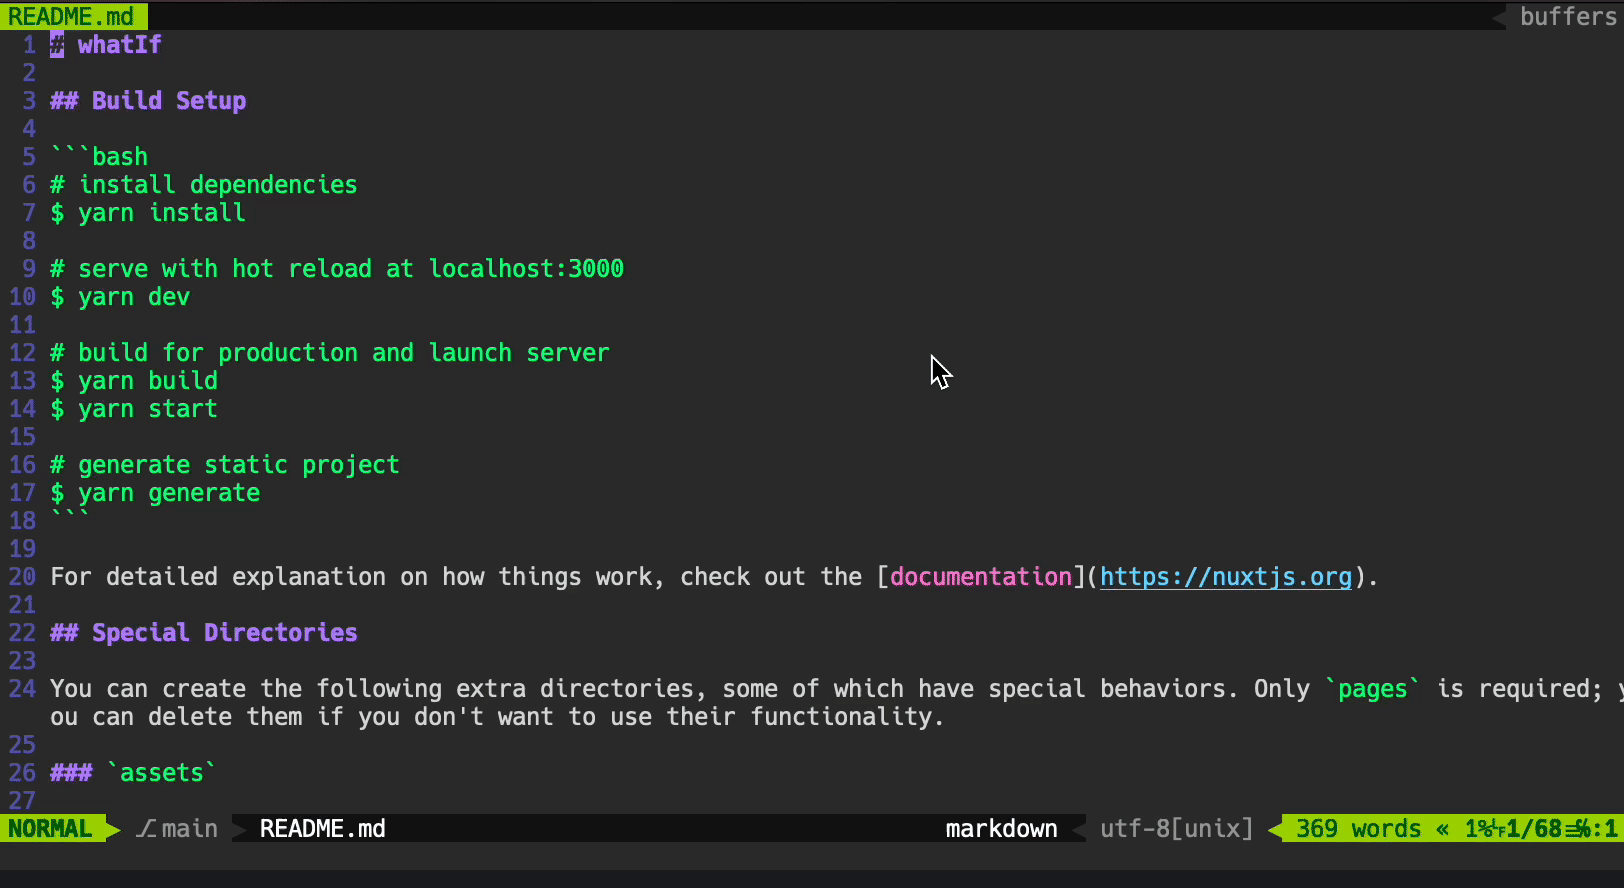Click the yarn generate command
Image resolution: width=1624 pixels, height=888 pixels.
pos(155,493)
